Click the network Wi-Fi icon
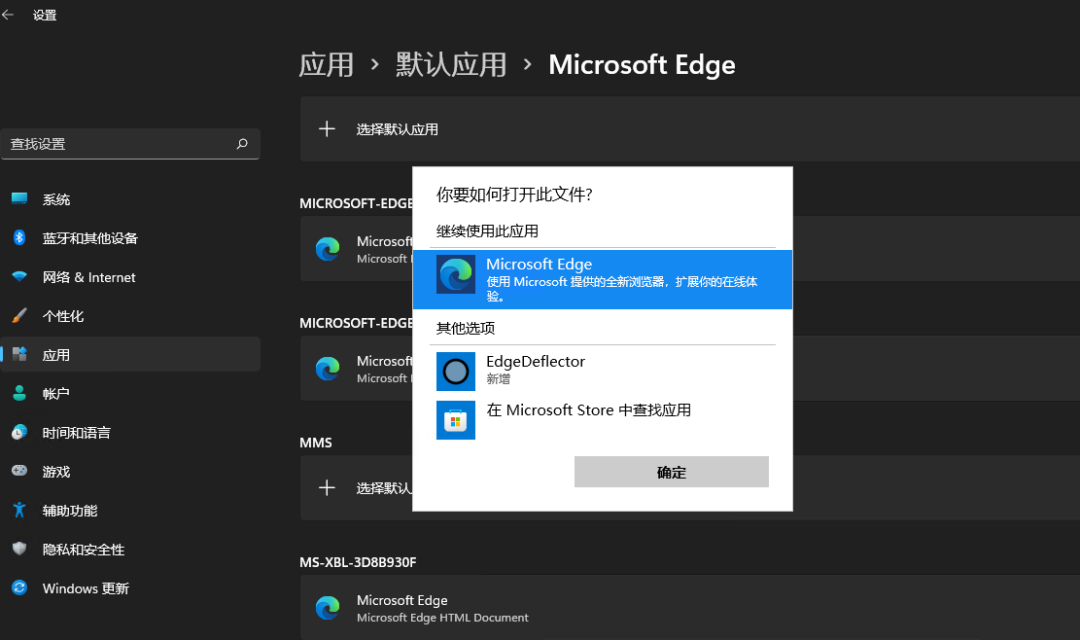Screen dimensions: 1080x640 (x=19, y=276)
